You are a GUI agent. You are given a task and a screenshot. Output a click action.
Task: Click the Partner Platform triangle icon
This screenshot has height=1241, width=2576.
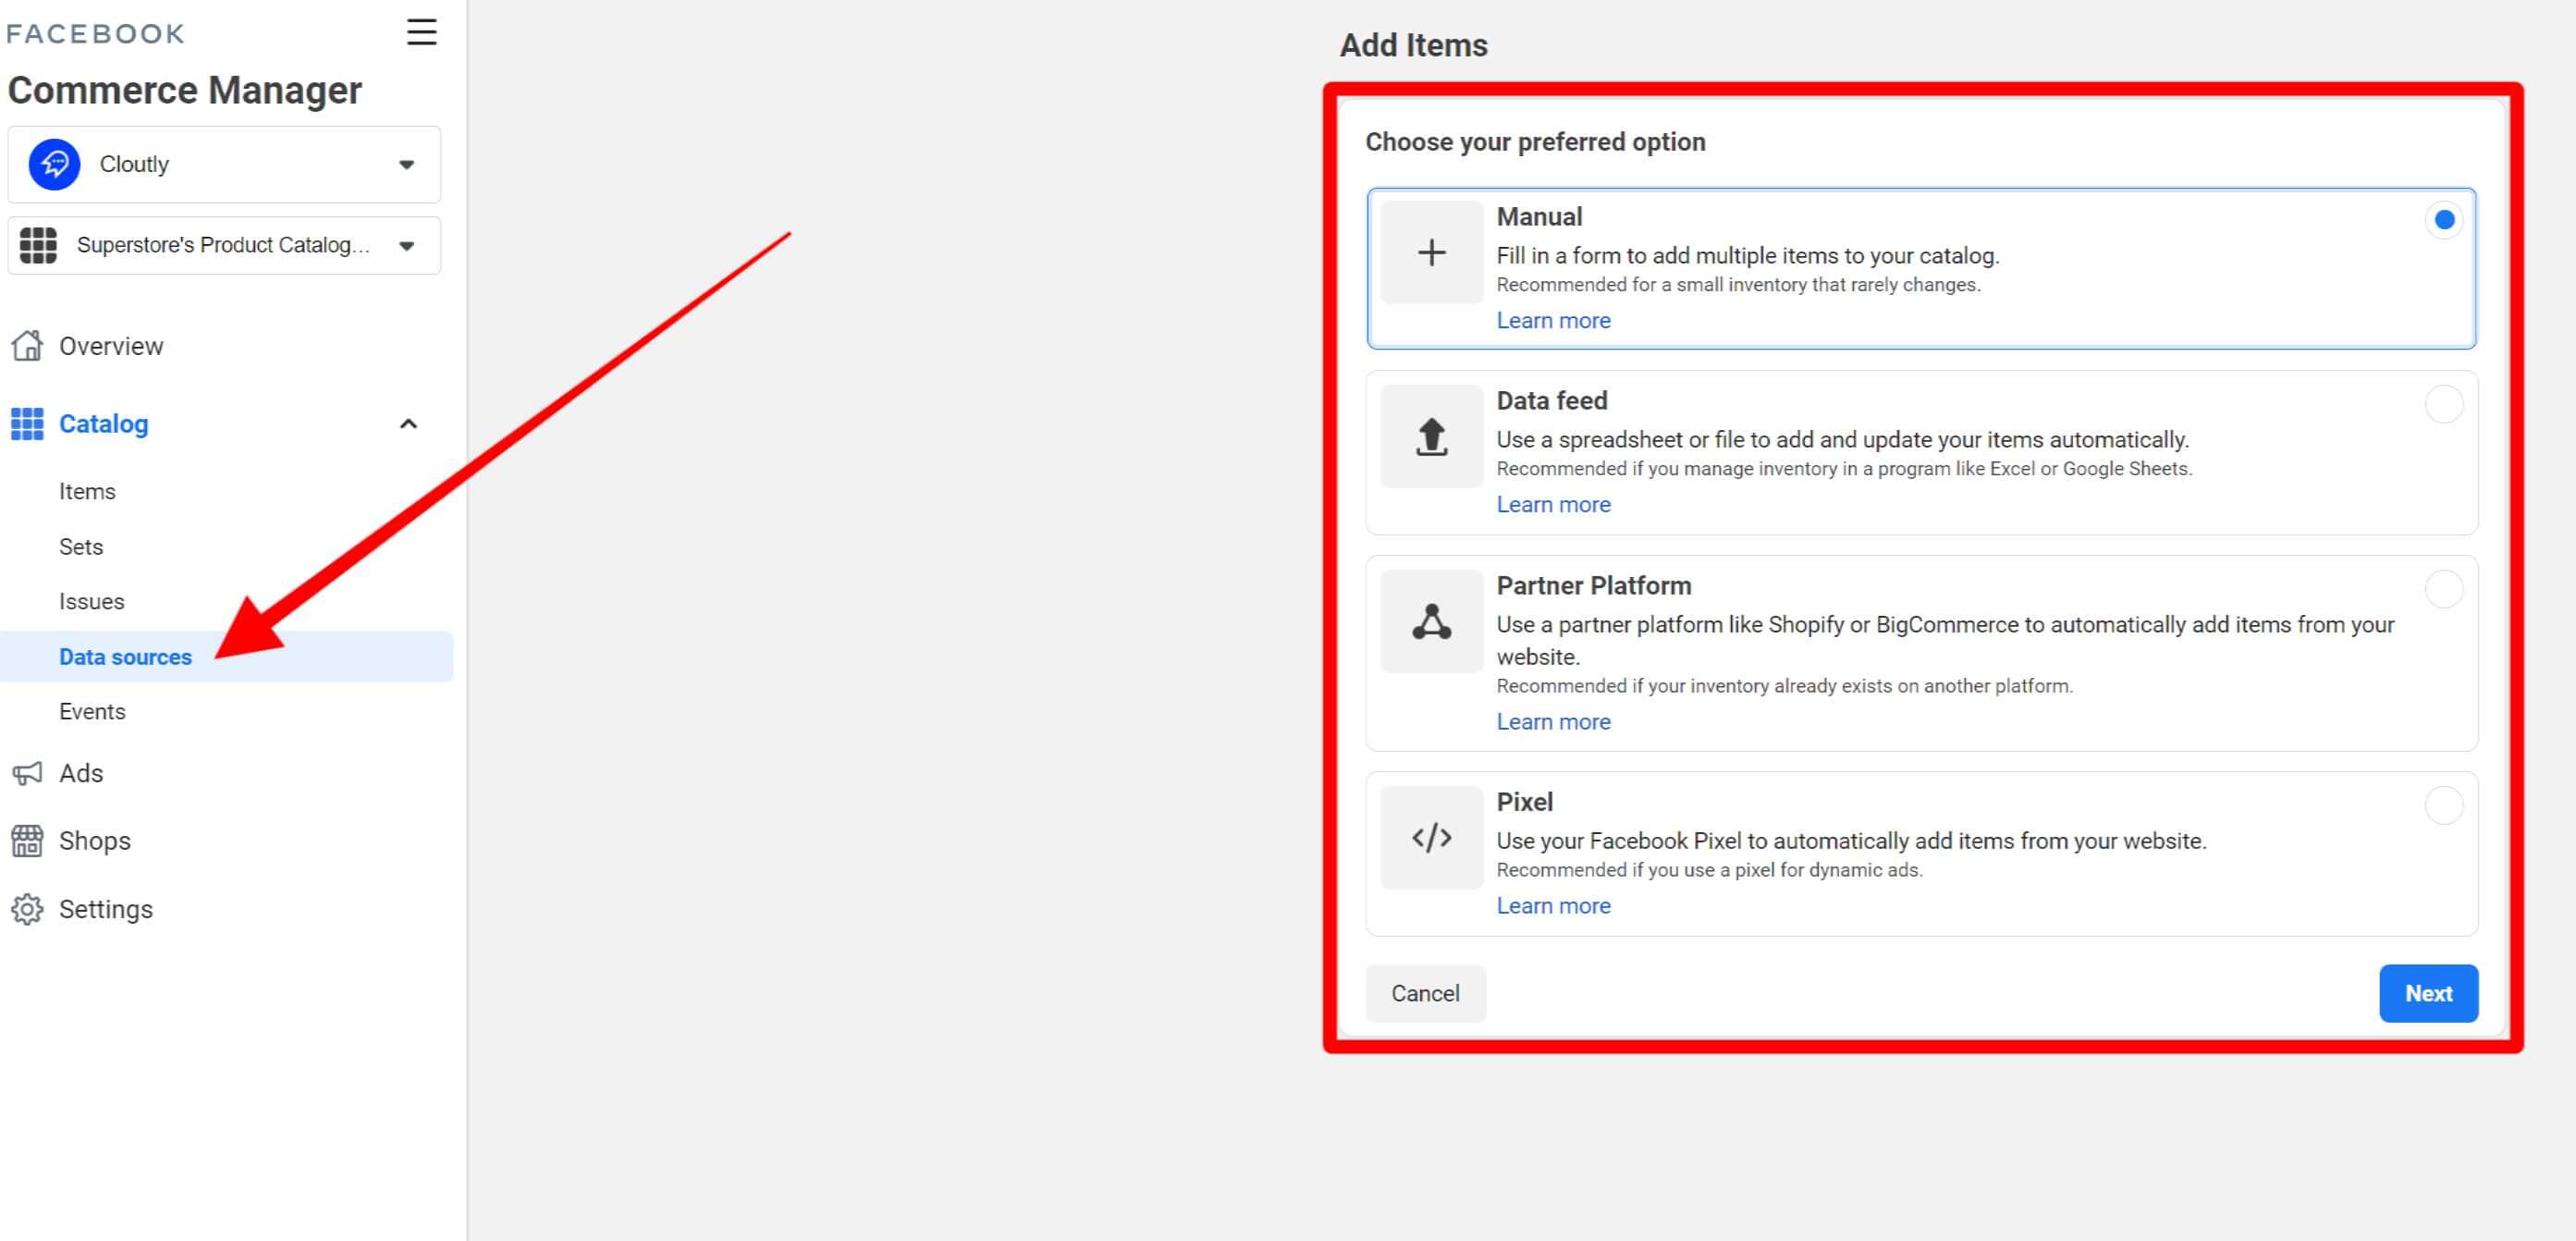click(1431, 622)
